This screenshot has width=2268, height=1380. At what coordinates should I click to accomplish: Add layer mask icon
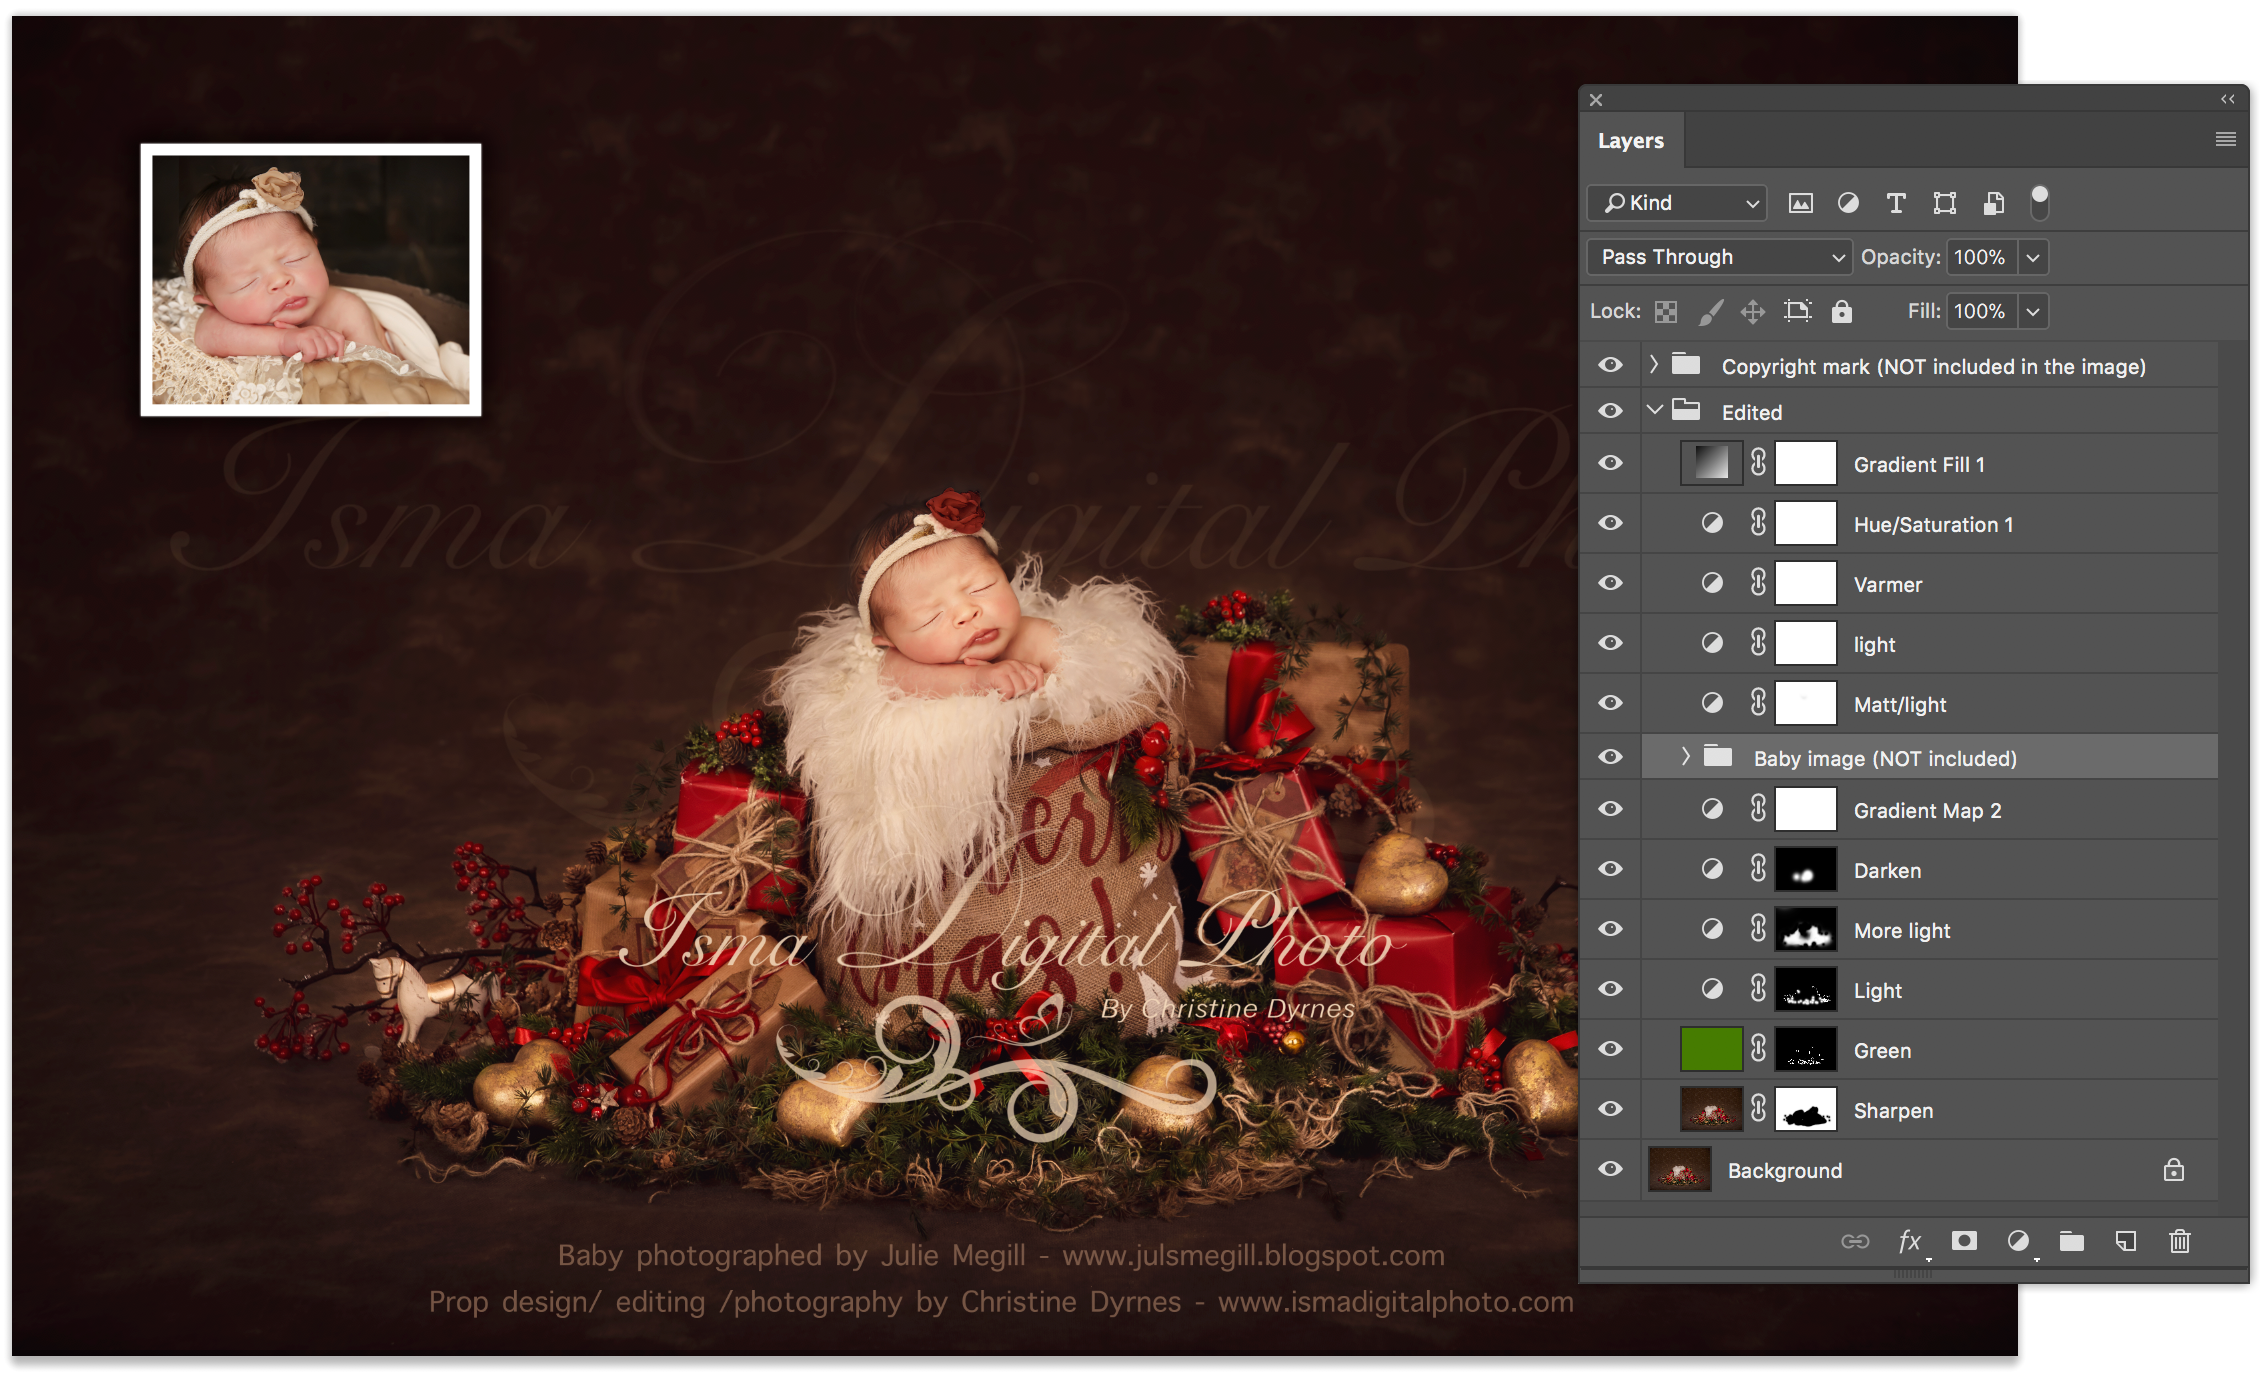1964,1241
